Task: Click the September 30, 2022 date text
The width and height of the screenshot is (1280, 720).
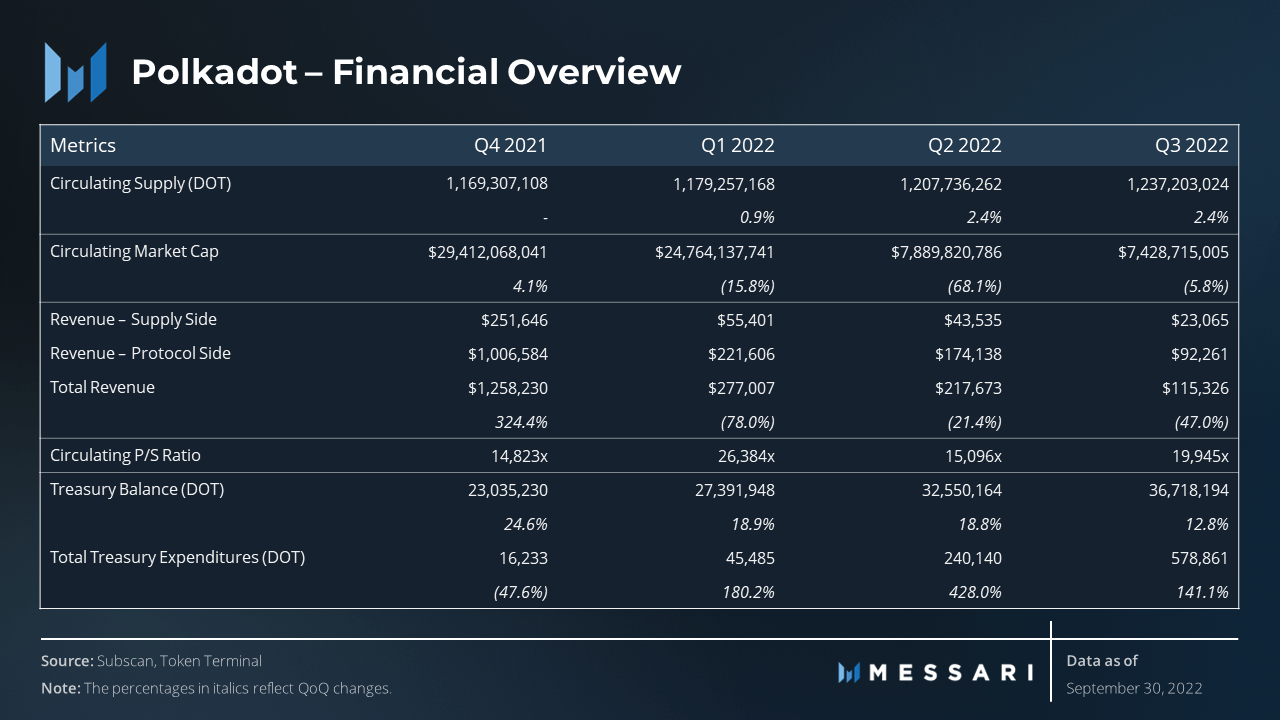Action: click(1134, 688)
